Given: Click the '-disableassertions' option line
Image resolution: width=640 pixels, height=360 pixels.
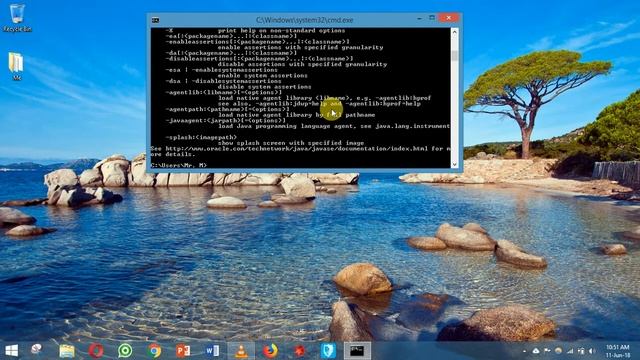Looking at the screenshot, I should (259, 58).
